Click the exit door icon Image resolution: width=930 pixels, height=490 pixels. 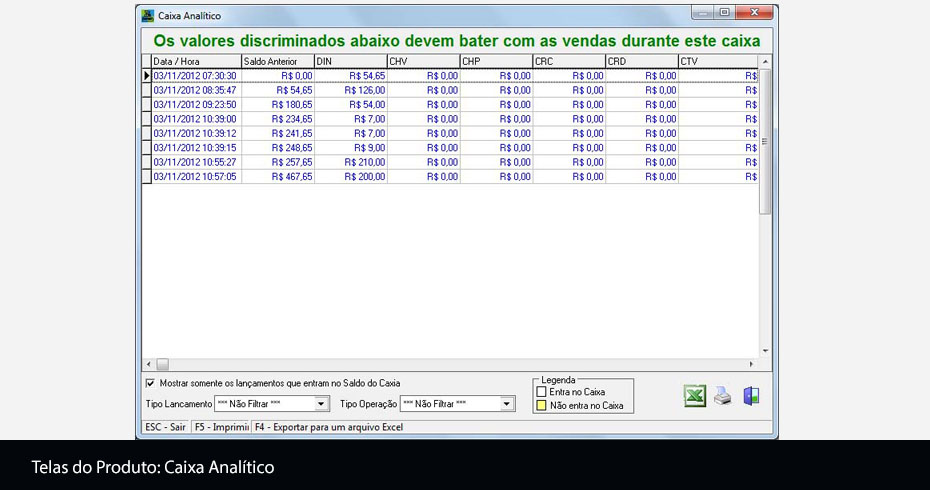(751, 396)
